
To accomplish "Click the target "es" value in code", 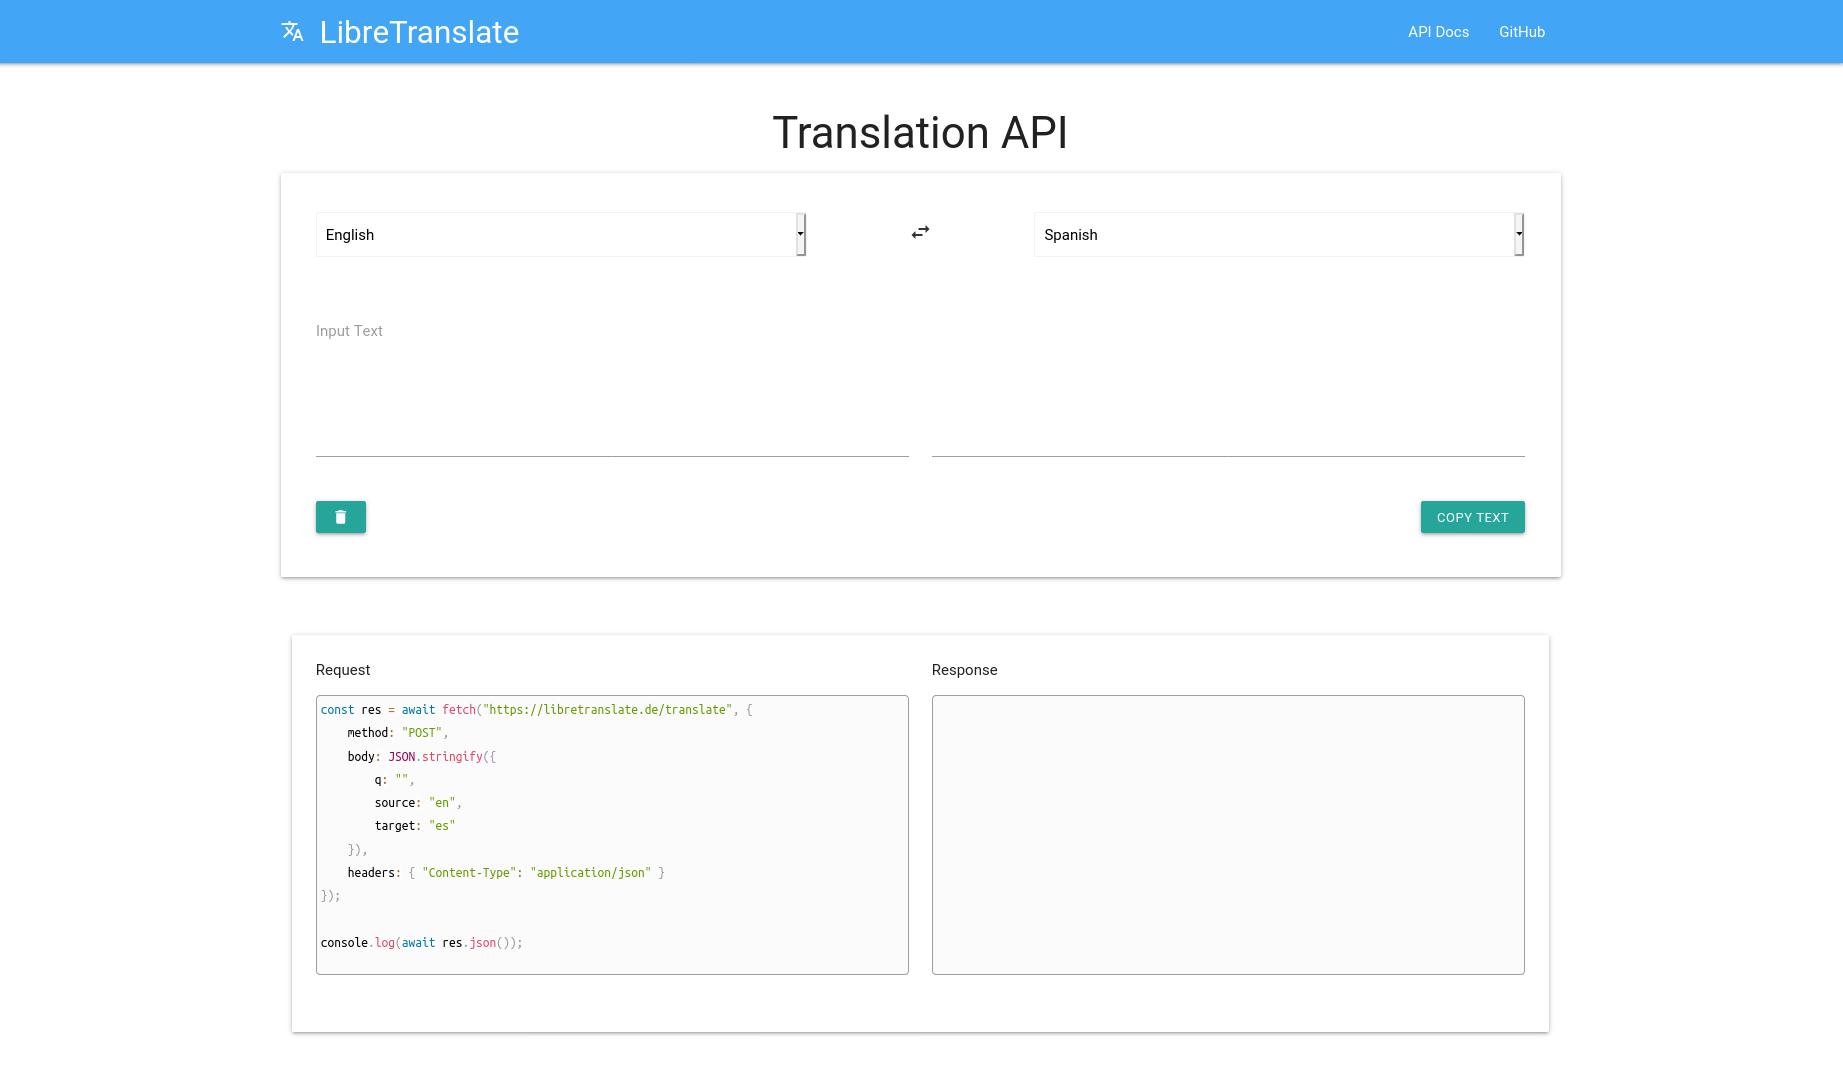I will click(442, 826).
